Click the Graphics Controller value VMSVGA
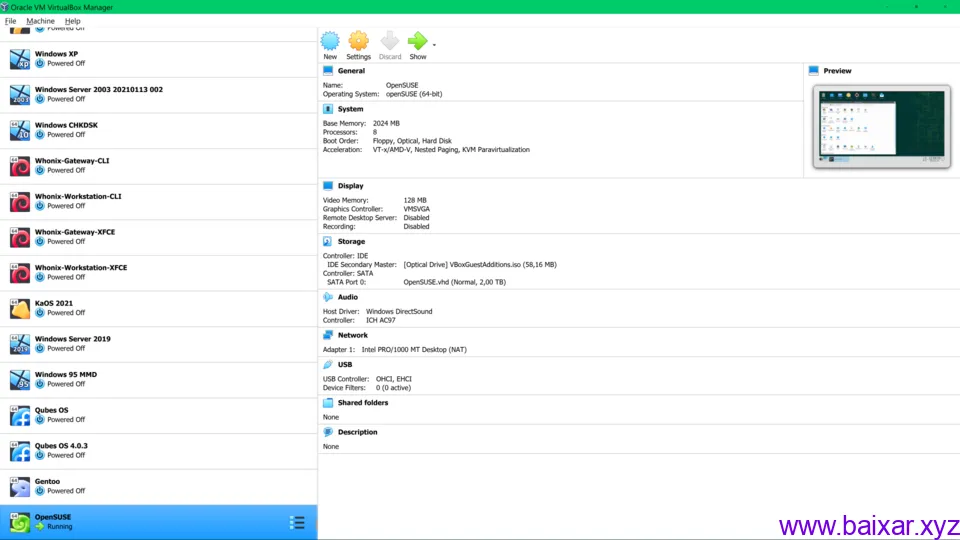 416,209
